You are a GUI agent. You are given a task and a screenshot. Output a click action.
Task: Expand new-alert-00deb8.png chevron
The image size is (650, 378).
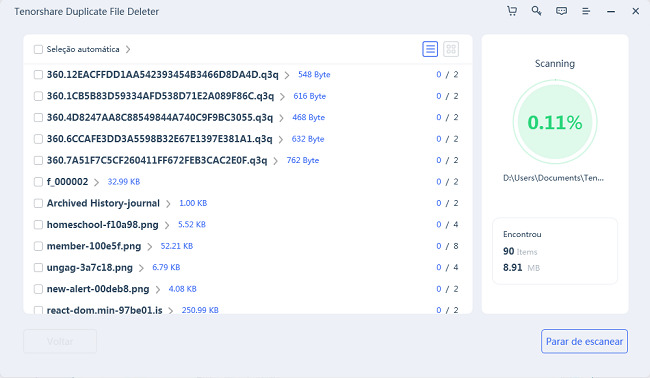pyautogui.click(x=158, y=289)
